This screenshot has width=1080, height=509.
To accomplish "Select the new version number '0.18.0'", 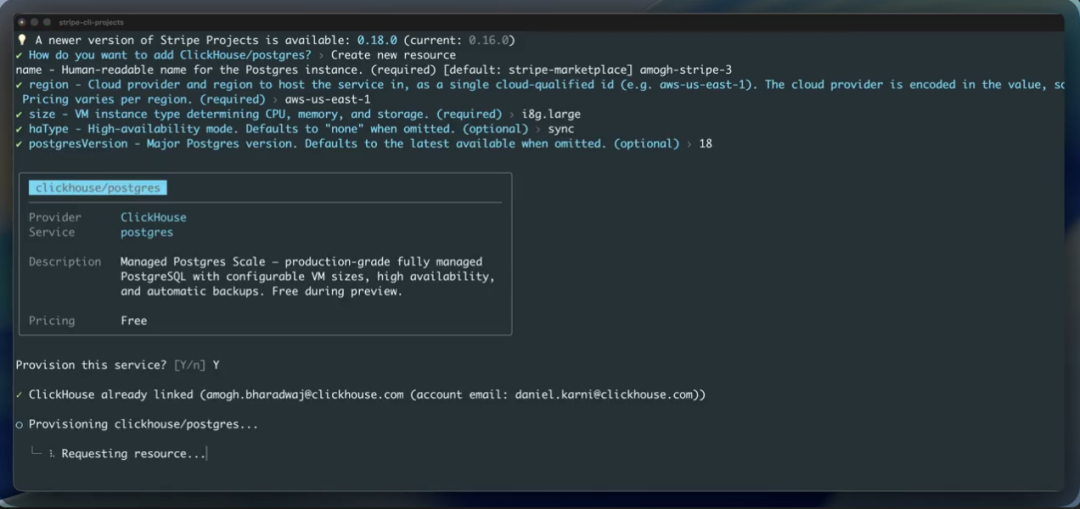I will pyautogui.click(x=377, y=40).
